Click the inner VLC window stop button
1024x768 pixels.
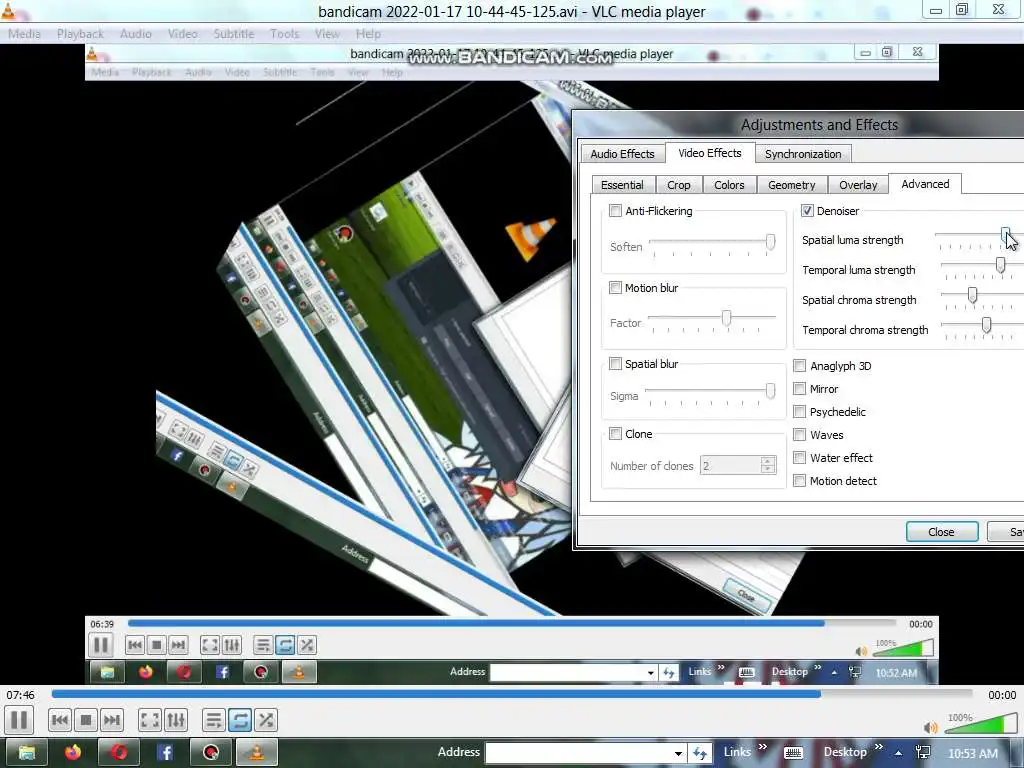[156, 645]
